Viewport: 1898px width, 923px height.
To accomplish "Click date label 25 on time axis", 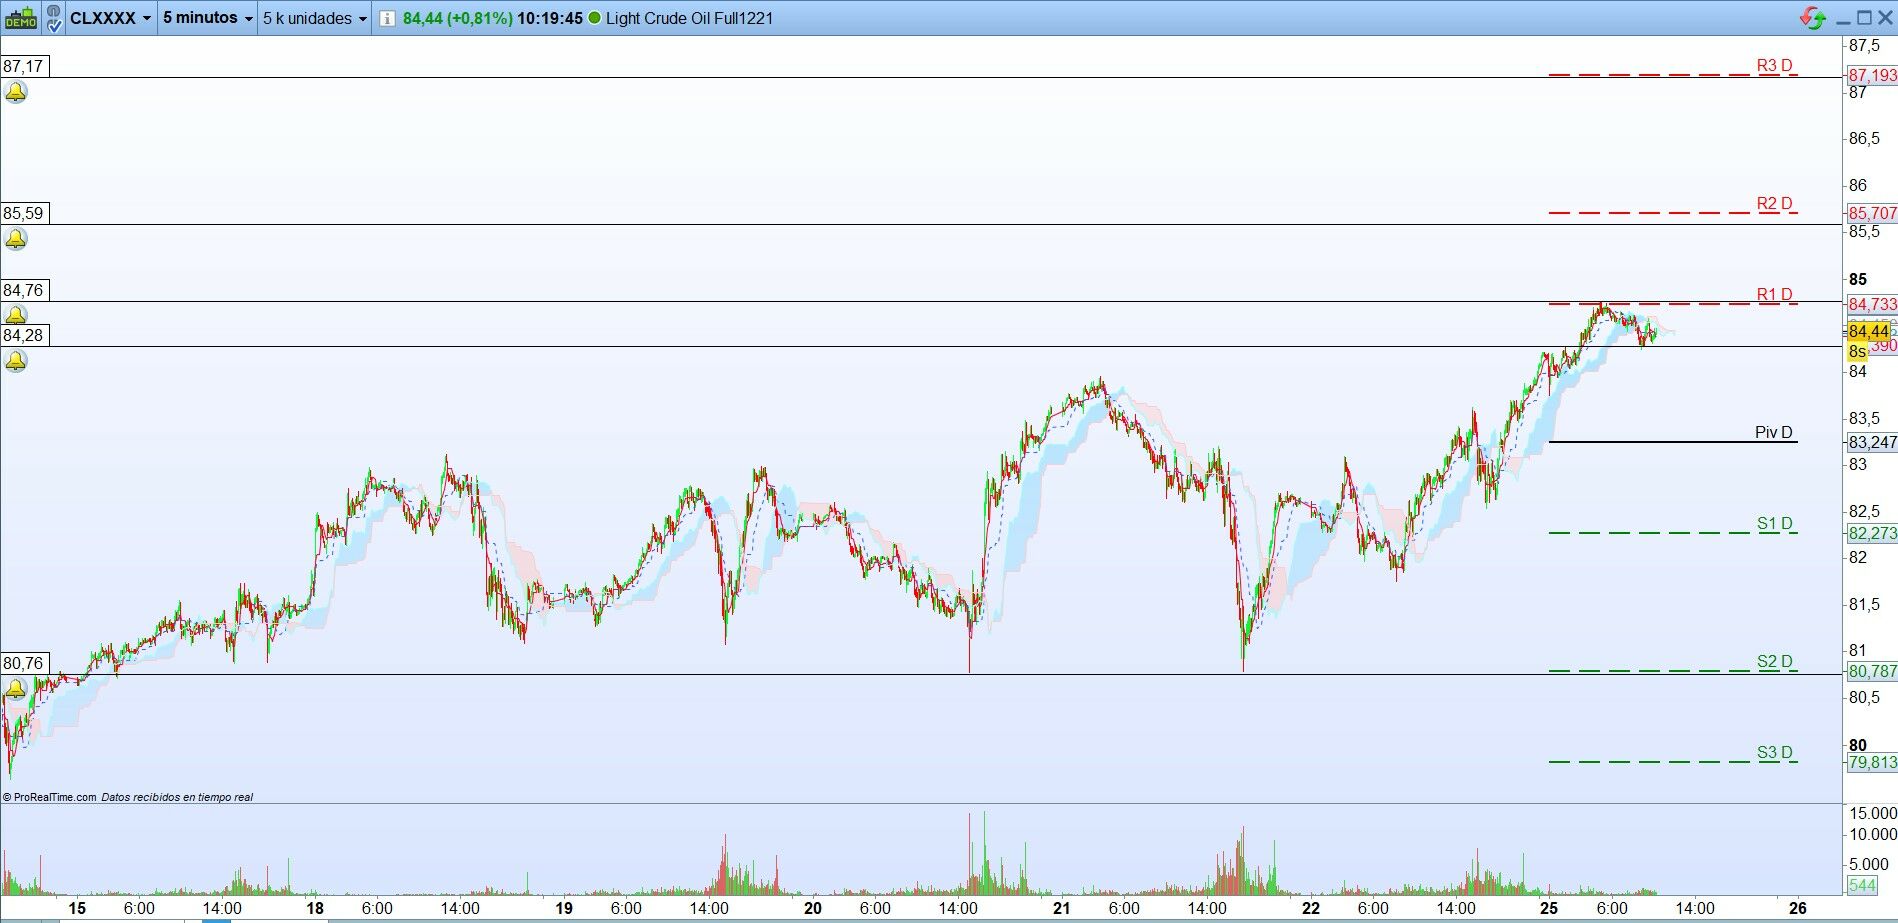I will pyautogui.click(x=1549, y=908).
